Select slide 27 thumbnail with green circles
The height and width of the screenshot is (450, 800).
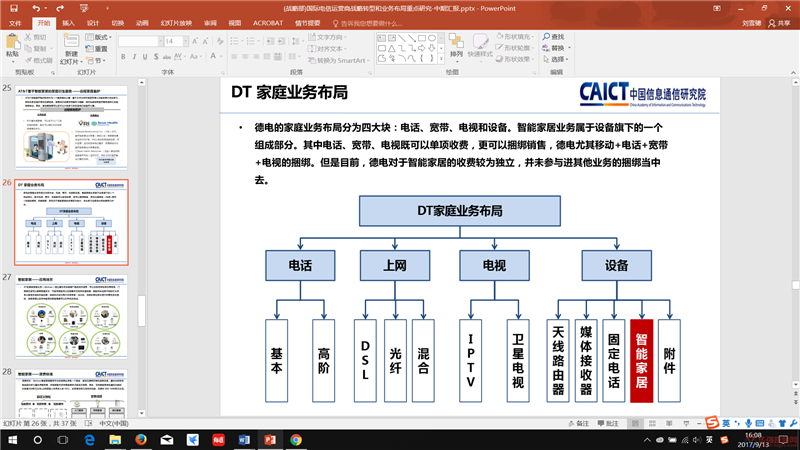coord(71,317)
